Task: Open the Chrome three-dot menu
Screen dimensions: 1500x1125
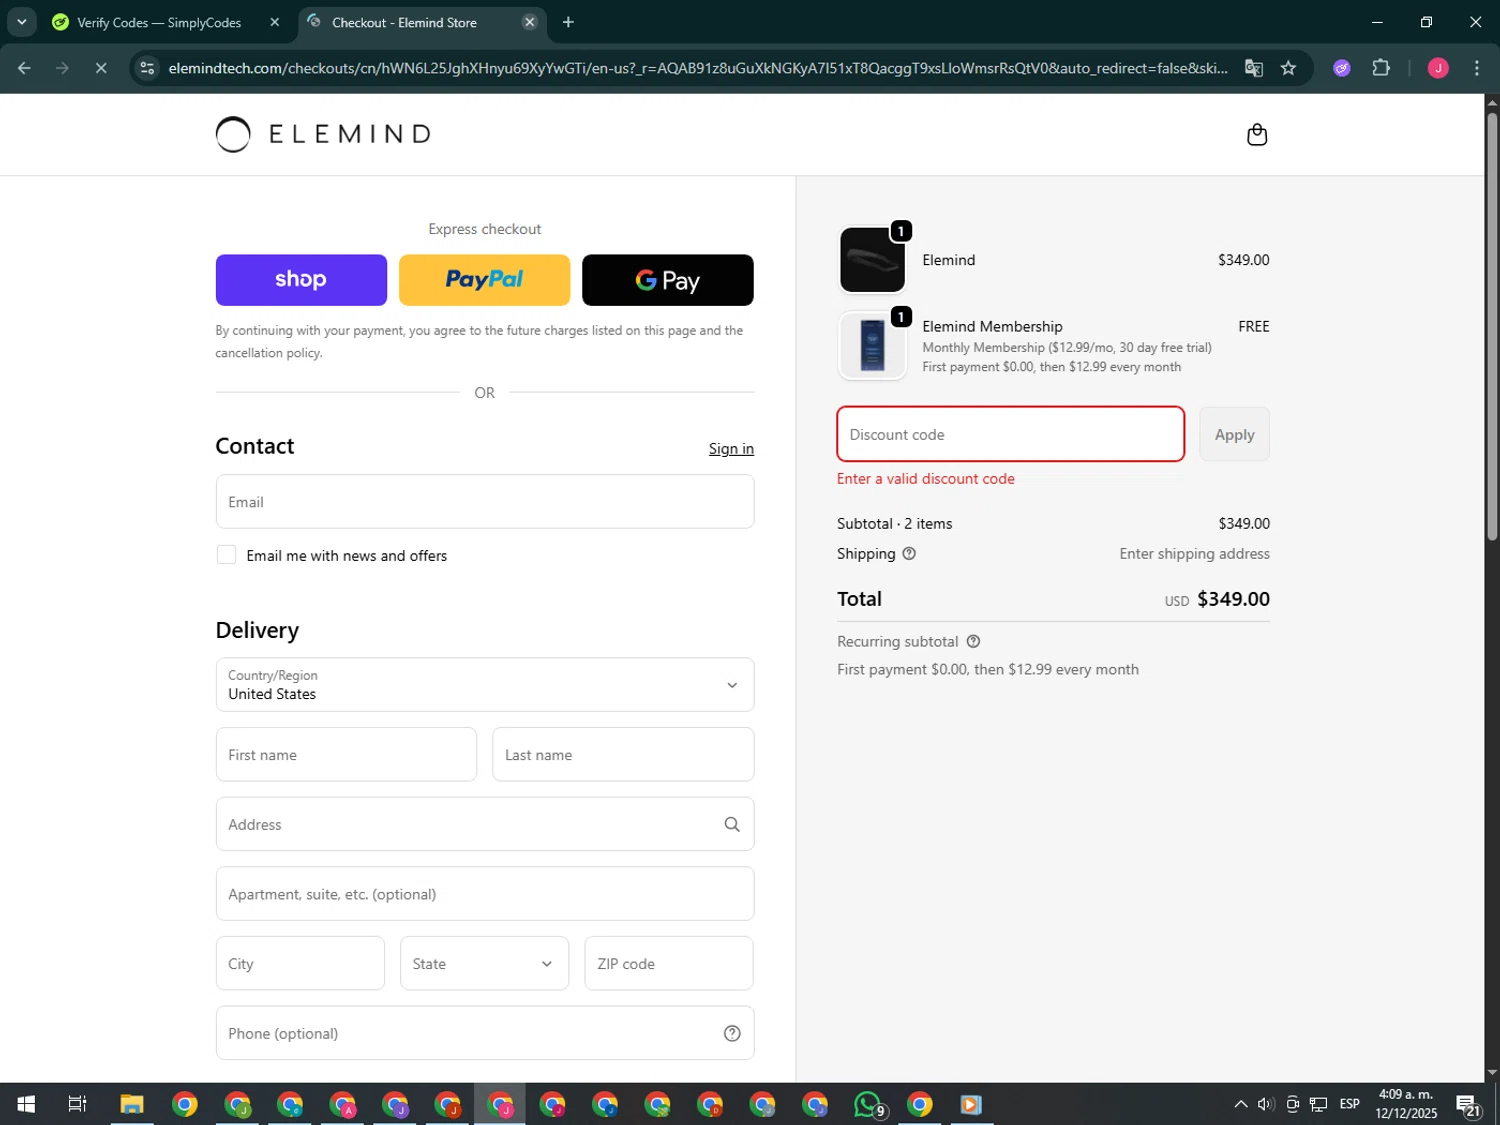Action: [x=1476, y=68]
